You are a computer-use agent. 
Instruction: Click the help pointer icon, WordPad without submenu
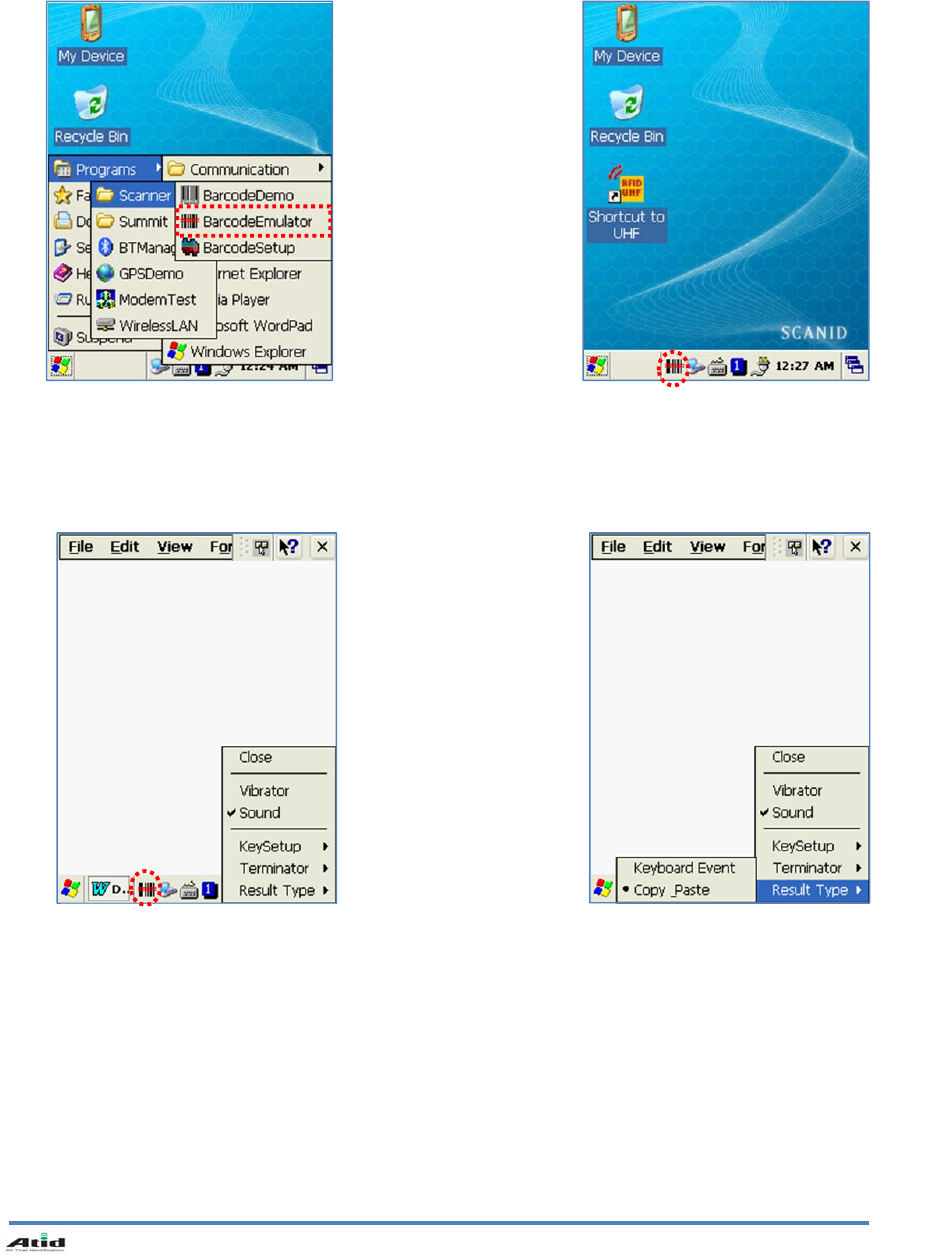289,547
